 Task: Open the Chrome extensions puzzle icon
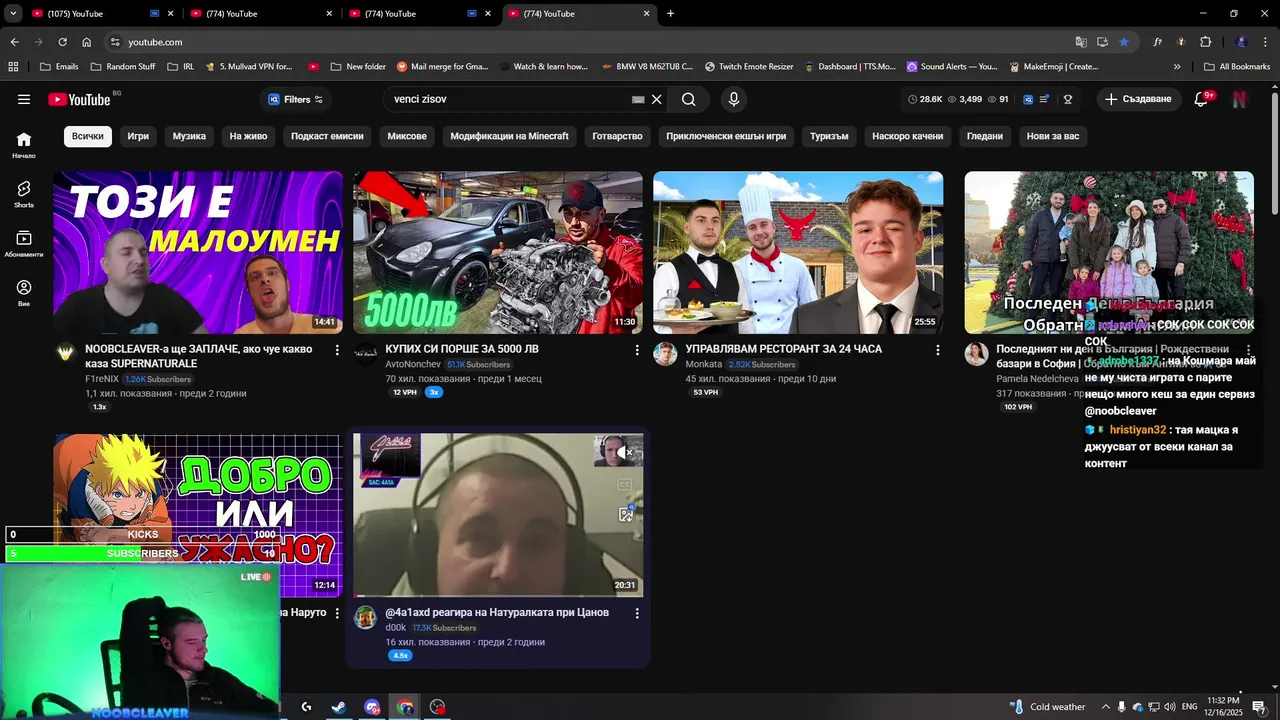[1205, 42]
